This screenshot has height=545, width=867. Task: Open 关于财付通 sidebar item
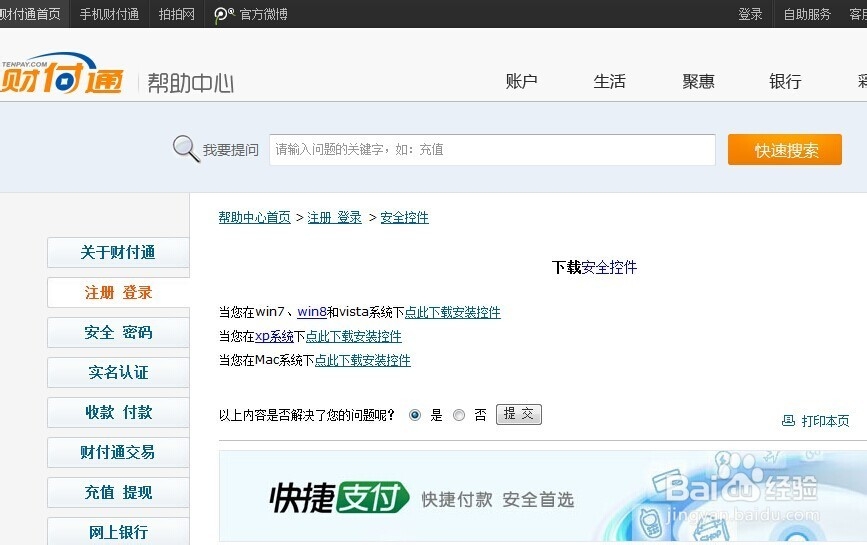118,253
